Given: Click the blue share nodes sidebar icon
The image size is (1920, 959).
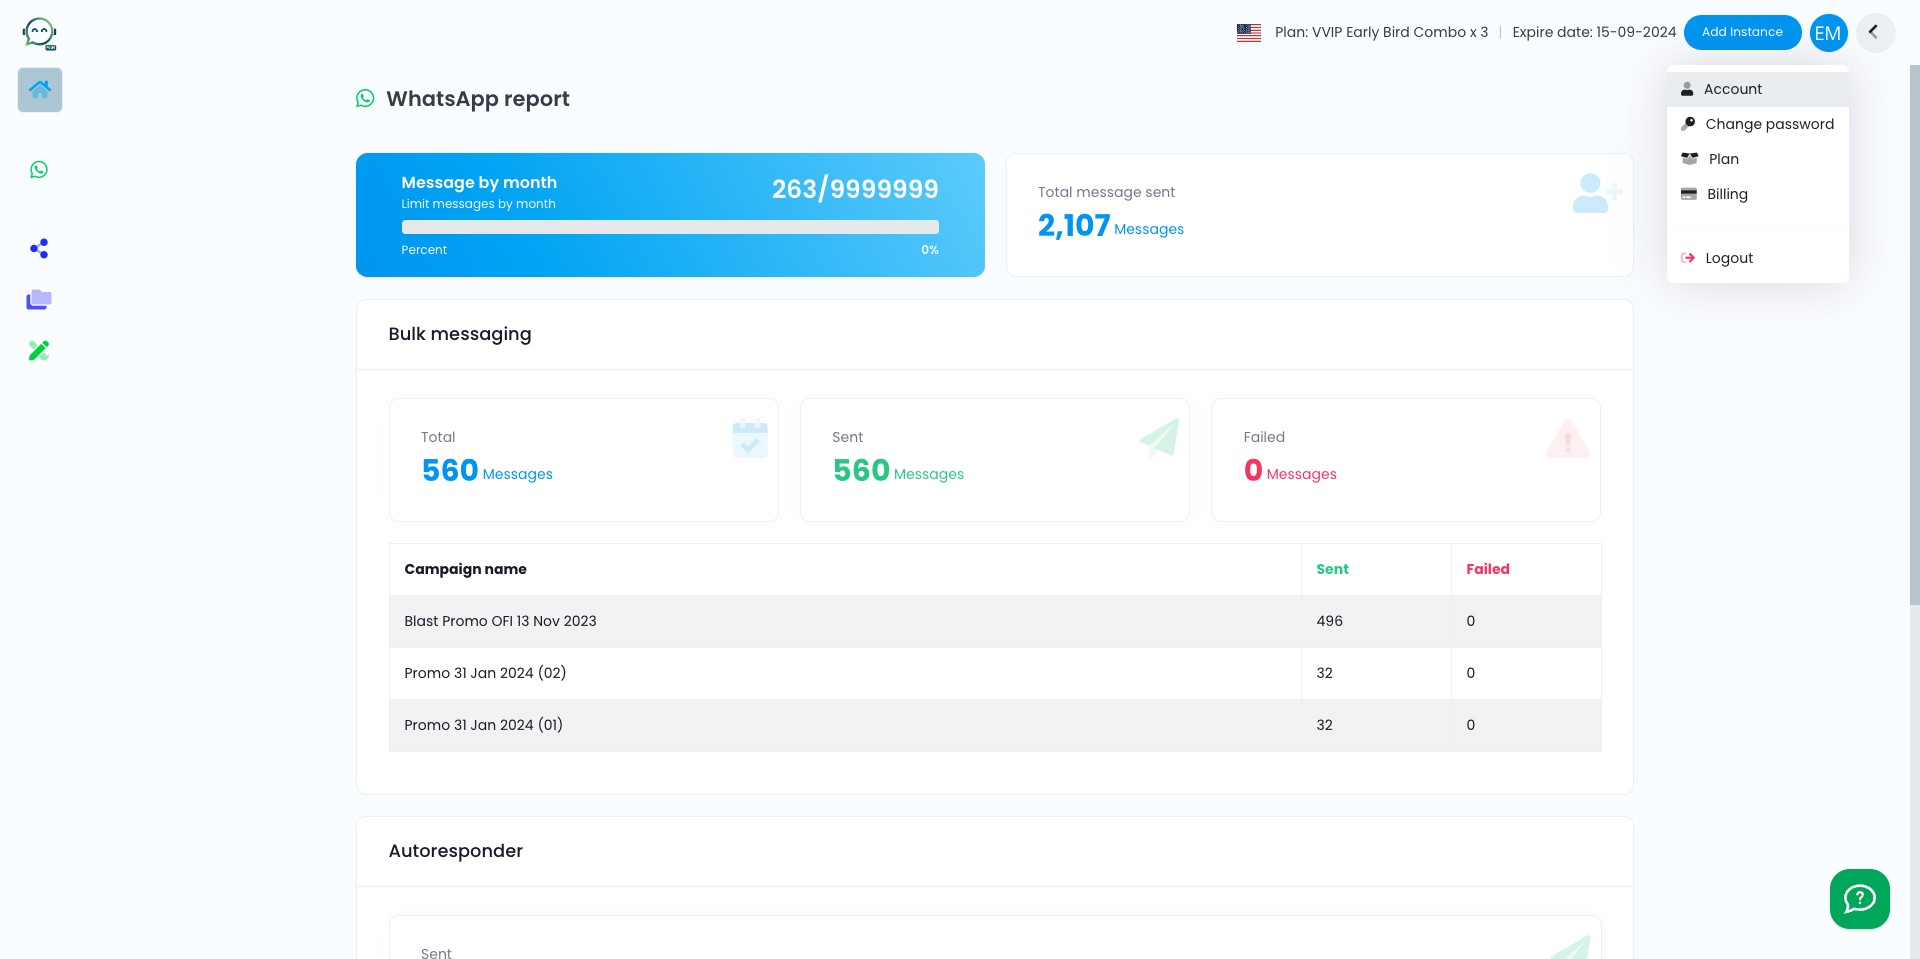Looking at the screenshot, I should 39,249.
